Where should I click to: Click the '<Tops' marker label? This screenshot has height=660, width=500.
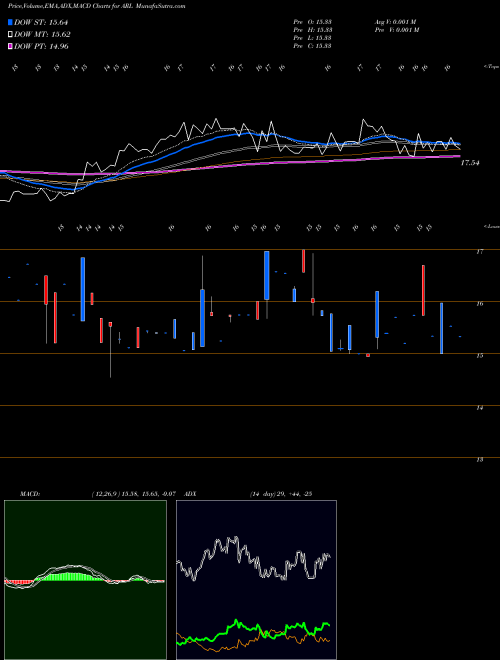pyautogui.click(x=491, y=67)
